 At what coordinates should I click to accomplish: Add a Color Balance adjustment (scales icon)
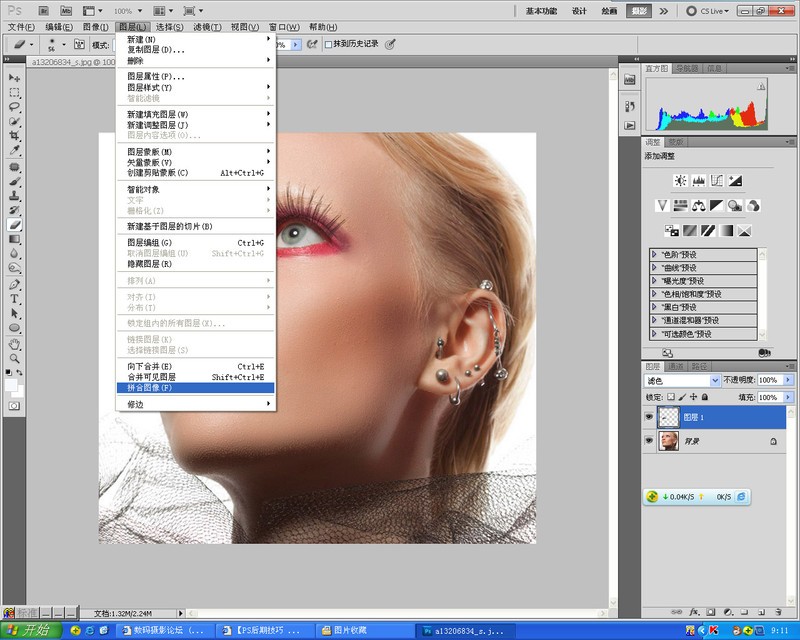point(698,206)
